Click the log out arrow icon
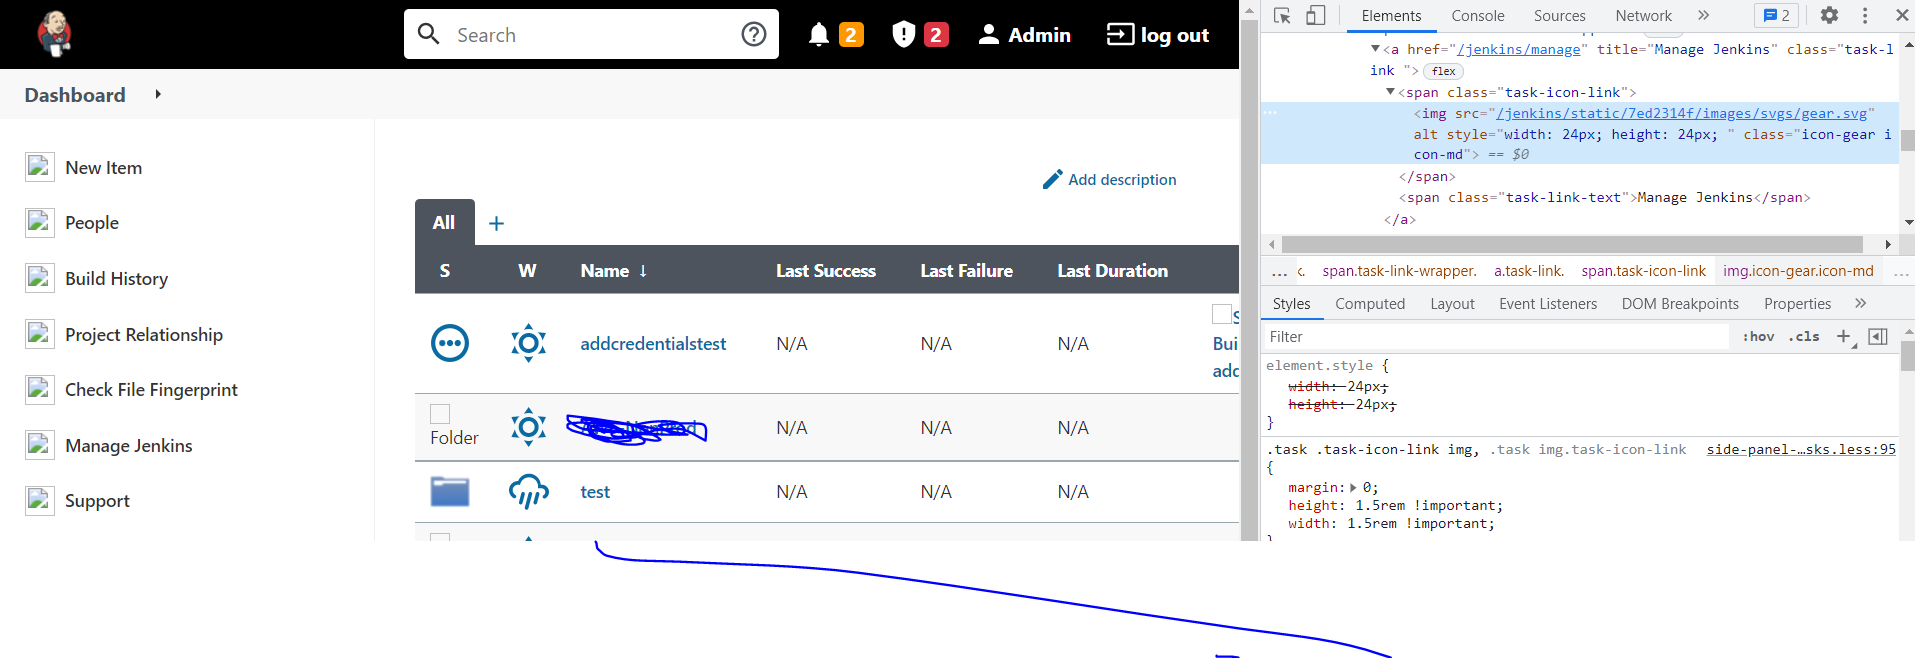 click(1120, 35)
